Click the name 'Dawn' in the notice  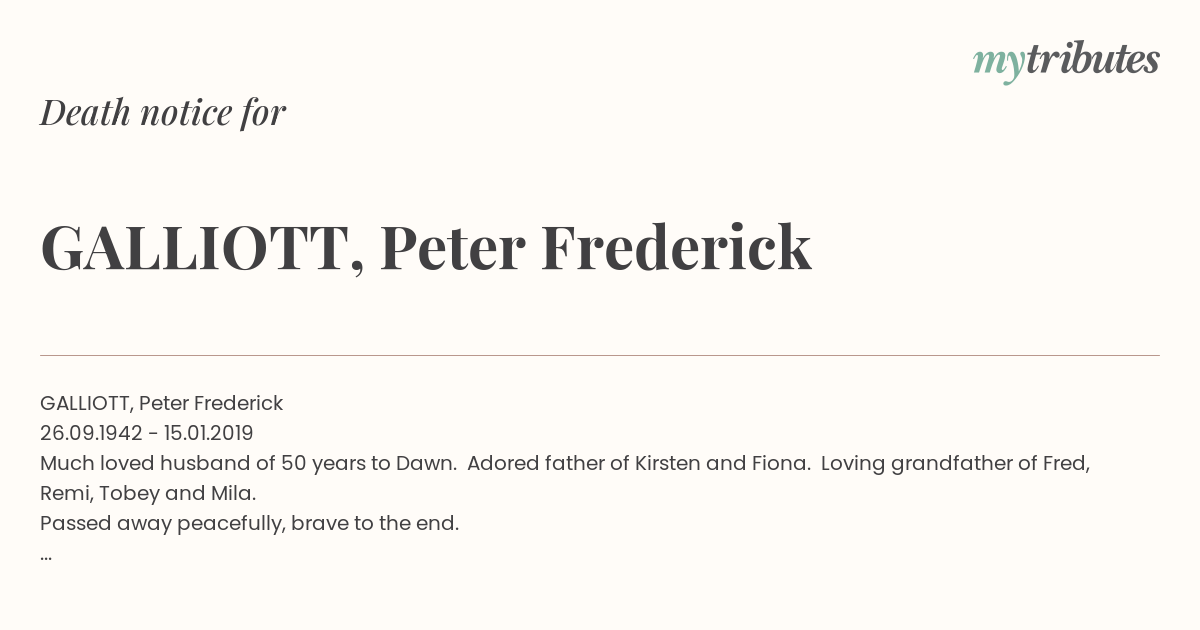424,463
